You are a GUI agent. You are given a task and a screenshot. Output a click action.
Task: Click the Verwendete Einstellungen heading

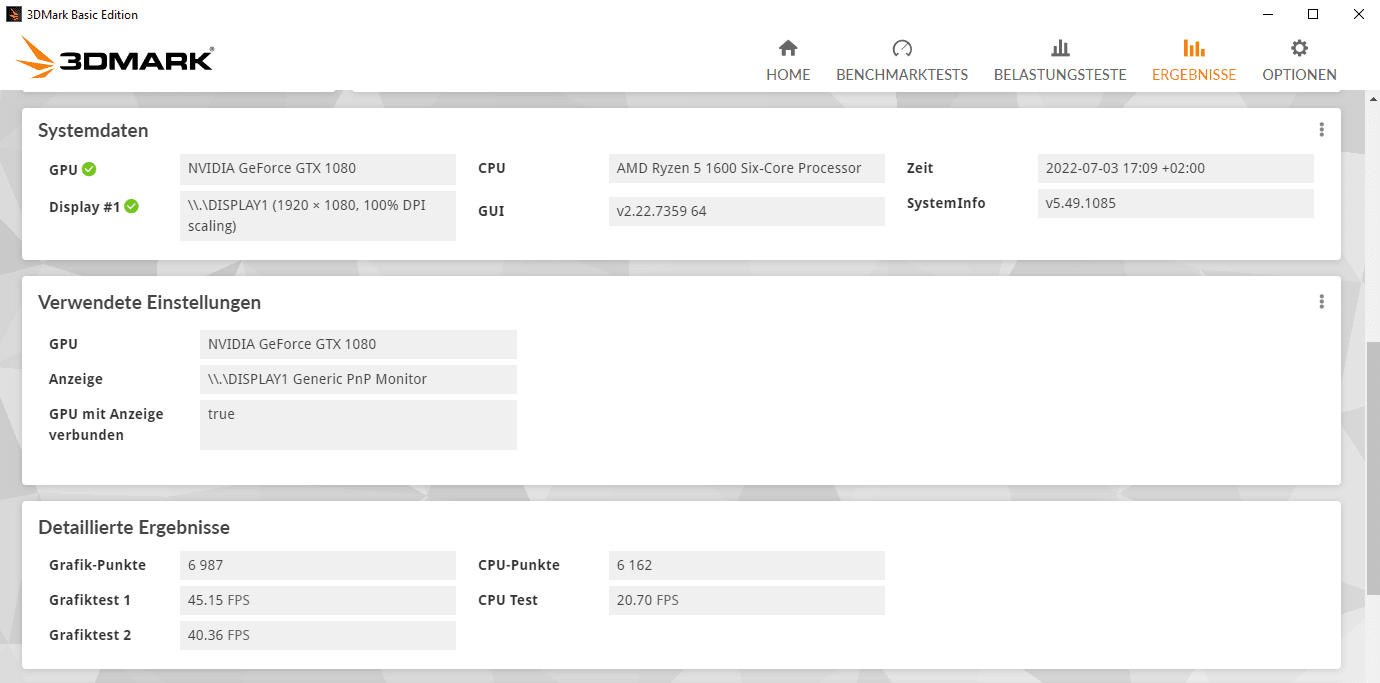pos(149,302)
